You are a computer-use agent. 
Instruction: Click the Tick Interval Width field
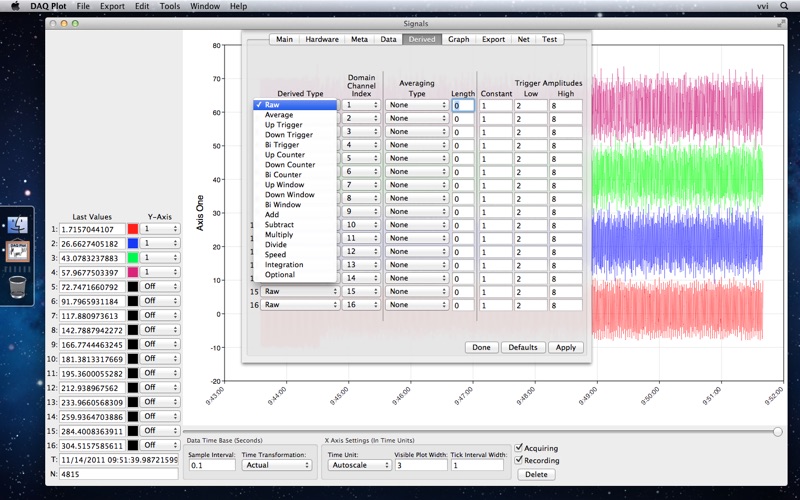tap(477, 465)
